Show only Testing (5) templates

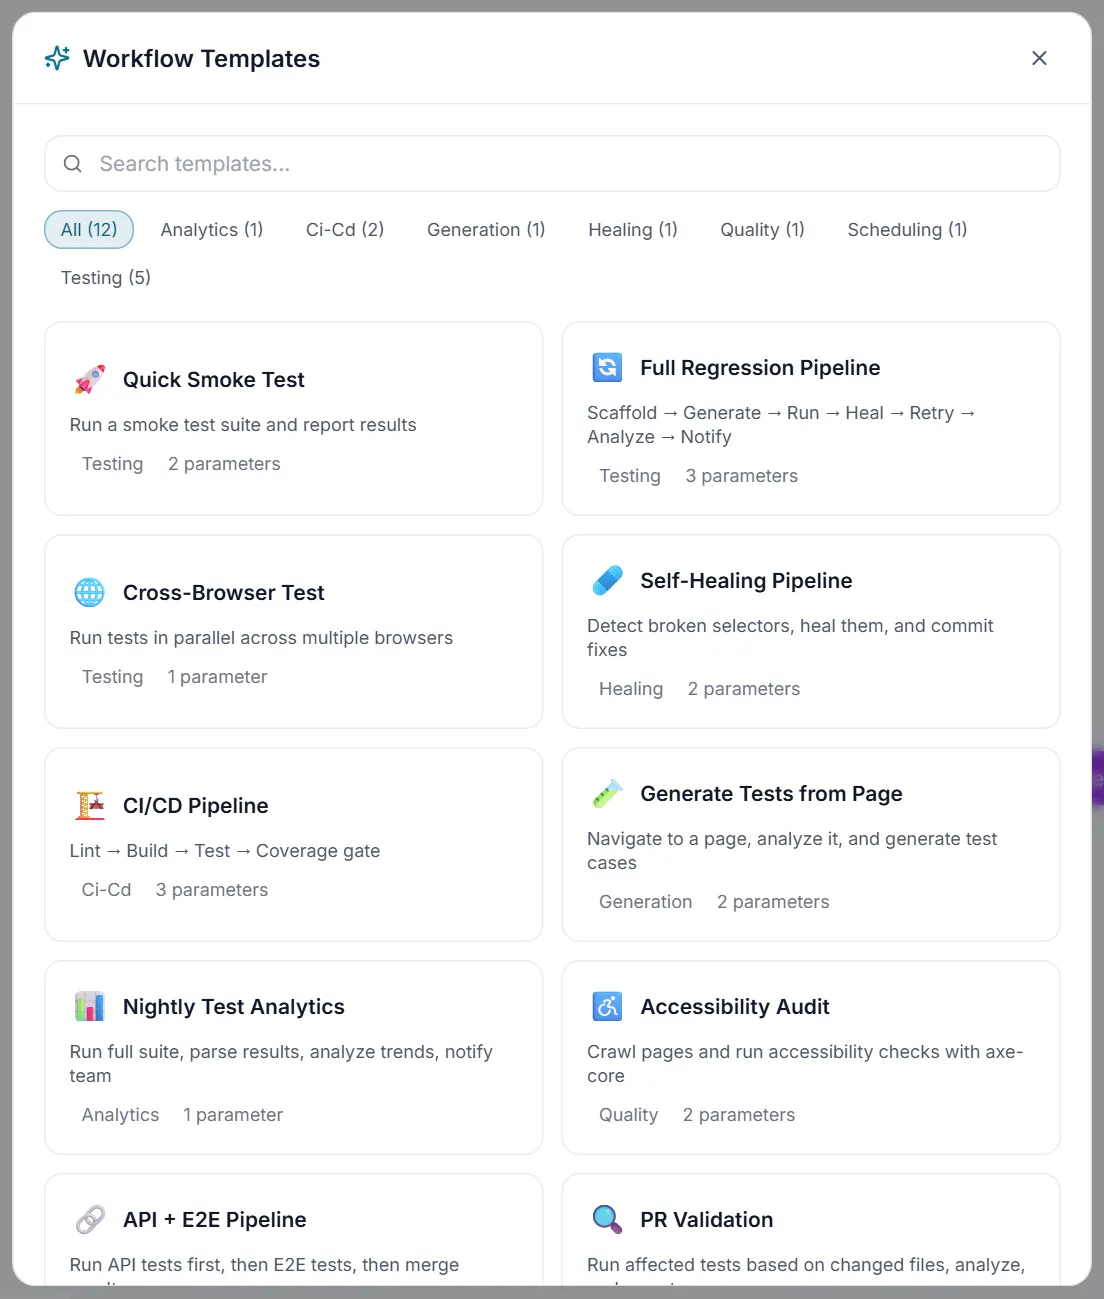(x=106, y=278)
